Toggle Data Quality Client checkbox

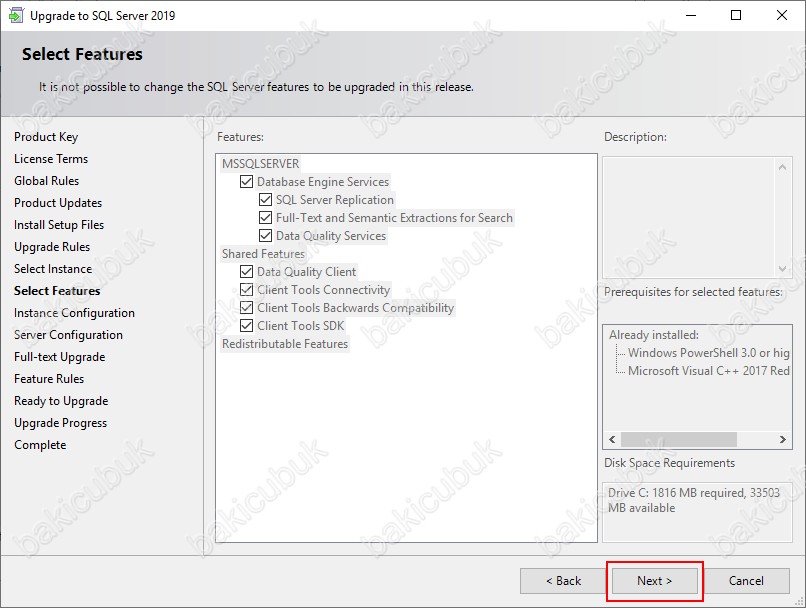click(x=246, y=271)
